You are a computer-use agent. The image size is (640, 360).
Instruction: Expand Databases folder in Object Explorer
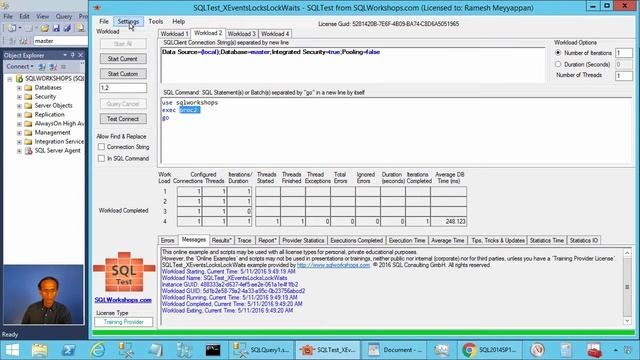tap(19, 88)
